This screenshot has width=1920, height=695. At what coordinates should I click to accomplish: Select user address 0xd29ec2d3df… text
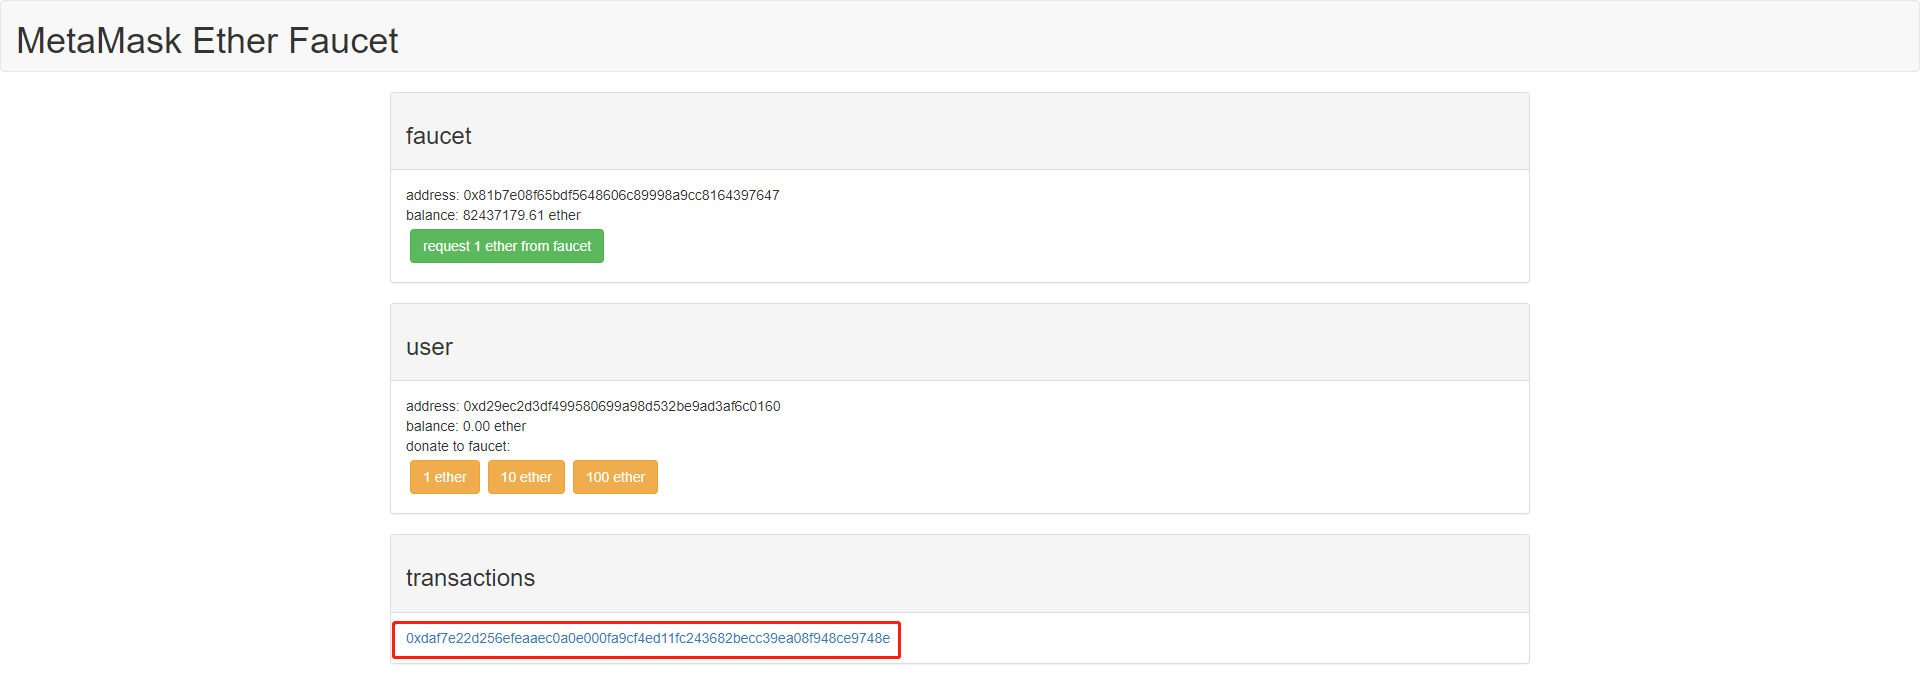tap(621, 406)
